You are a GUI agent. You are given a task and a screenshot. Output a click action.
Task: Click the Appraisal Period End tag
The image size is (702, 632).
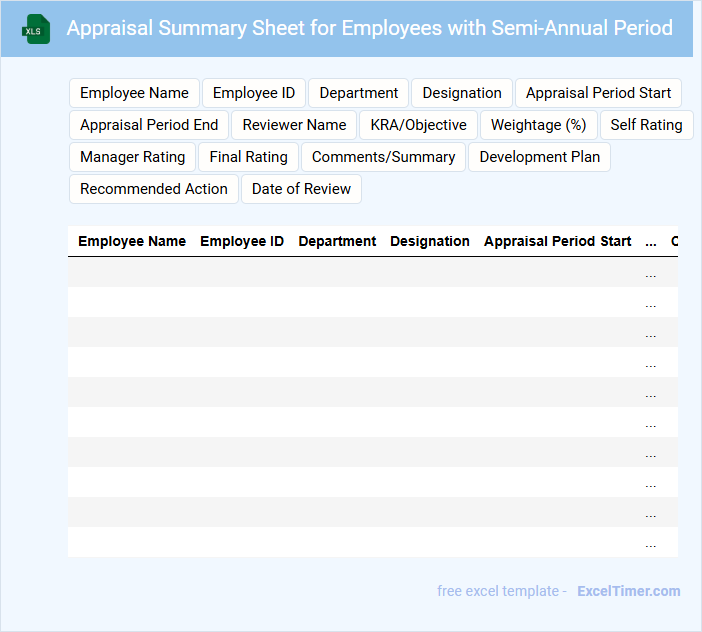[x=149, y=125]
